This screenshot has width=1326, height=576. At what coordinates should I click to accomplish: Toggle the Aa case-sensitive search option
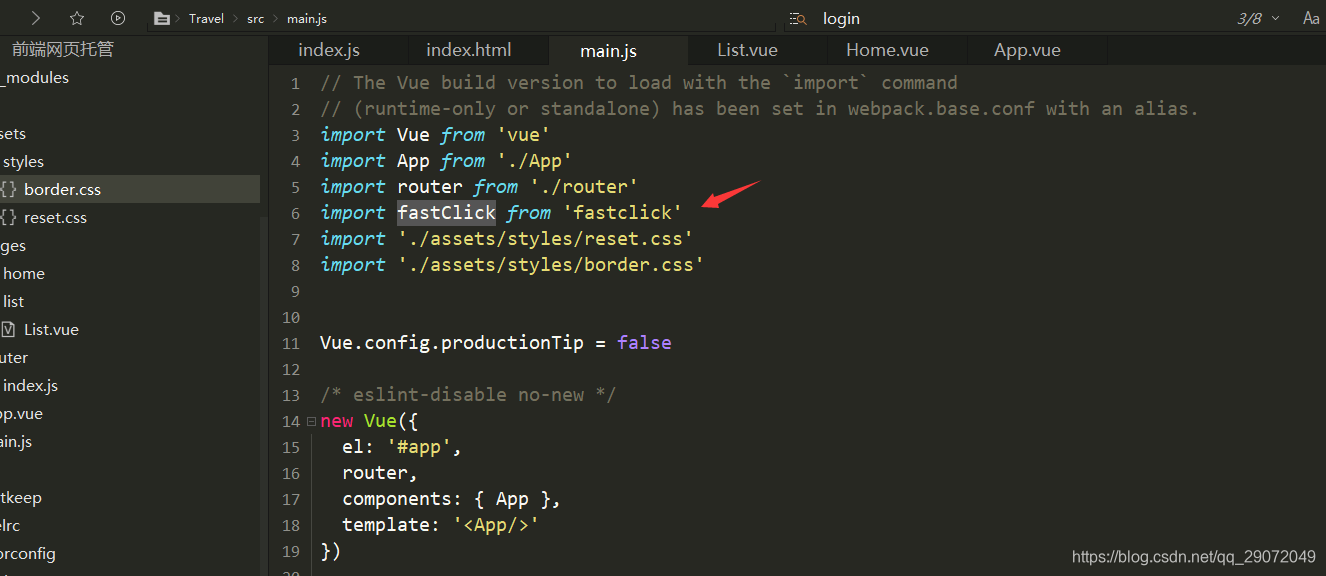(1311, 18)
